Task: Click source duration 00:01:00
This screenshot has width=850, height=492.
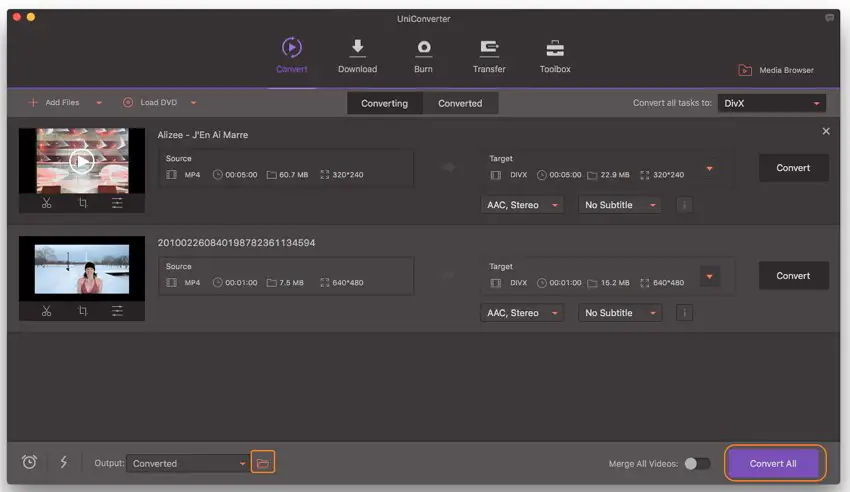Action: (241, 282)
